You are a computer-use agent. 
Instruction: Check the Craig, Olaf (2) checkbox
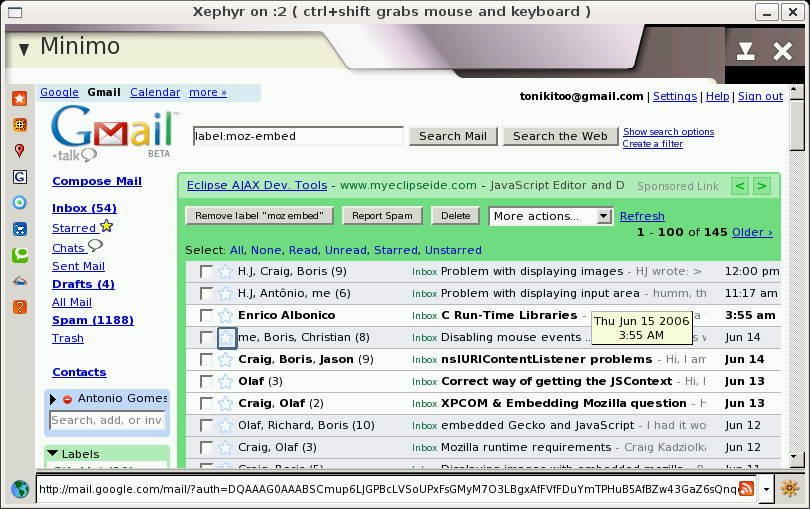tap(206, 404)
